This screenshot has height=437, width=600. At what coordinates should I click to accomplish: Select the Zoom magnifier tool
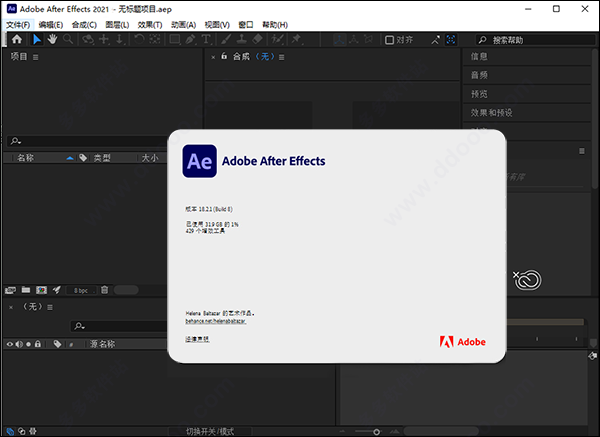pyautogui.click(x=68, y=39)
